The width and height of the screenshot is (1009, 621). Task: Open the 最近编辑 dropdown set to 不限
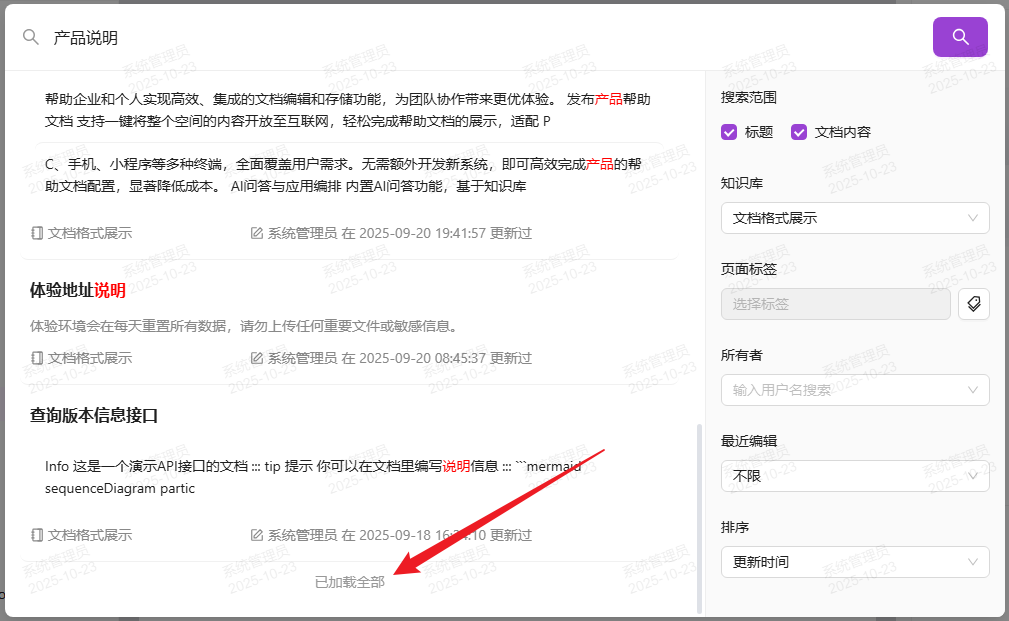tap(855, 476)
